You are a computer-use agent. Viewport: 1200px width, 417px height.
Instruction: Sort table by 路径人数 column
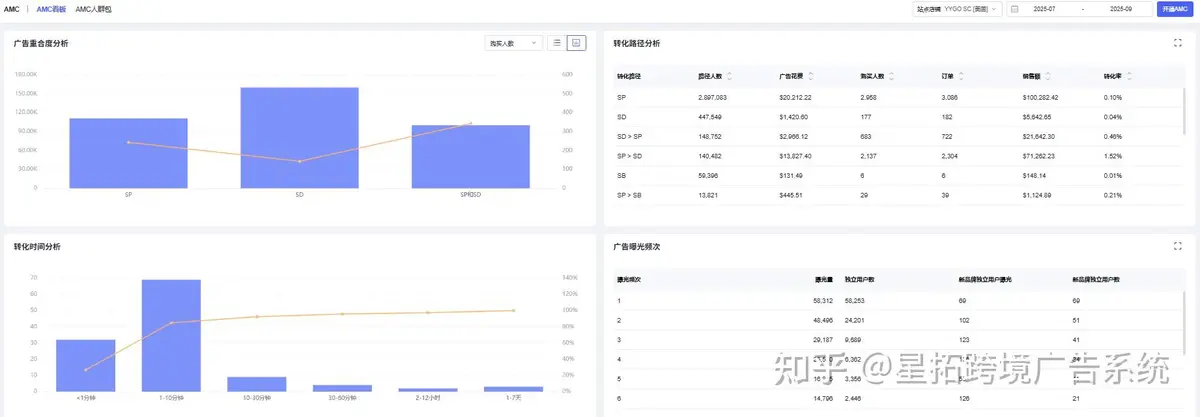(x=729, y=76)
